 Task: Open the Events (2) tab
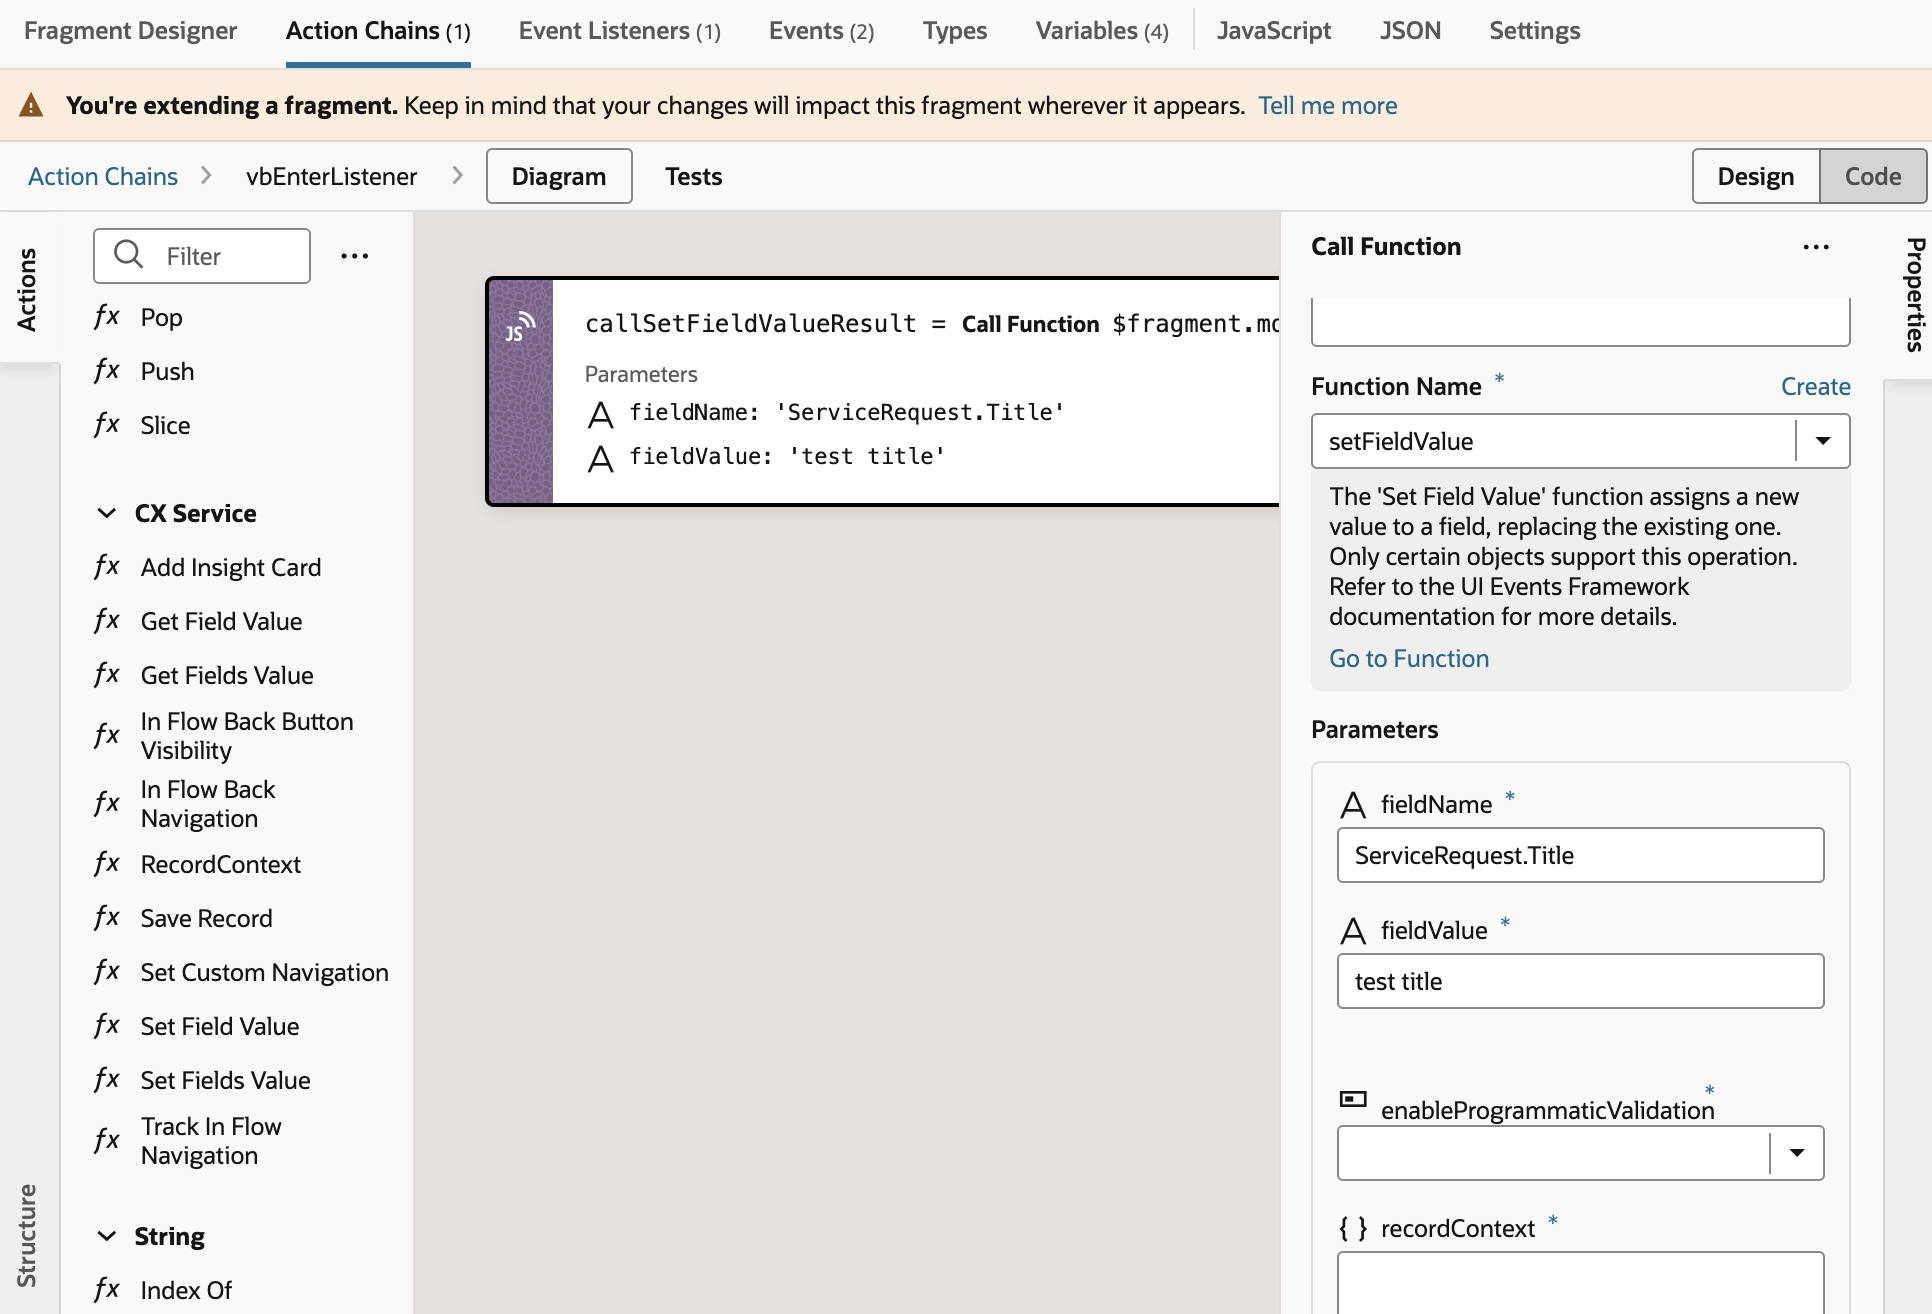[x=822, y=31]
